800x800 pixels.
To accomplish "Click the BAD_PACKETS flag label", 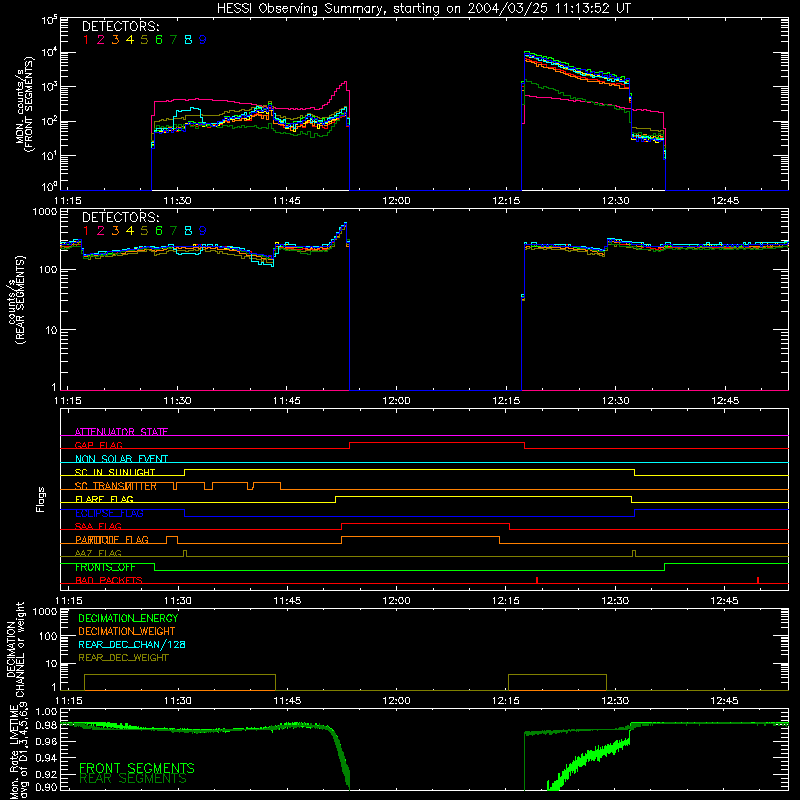I will pos(109,580).
